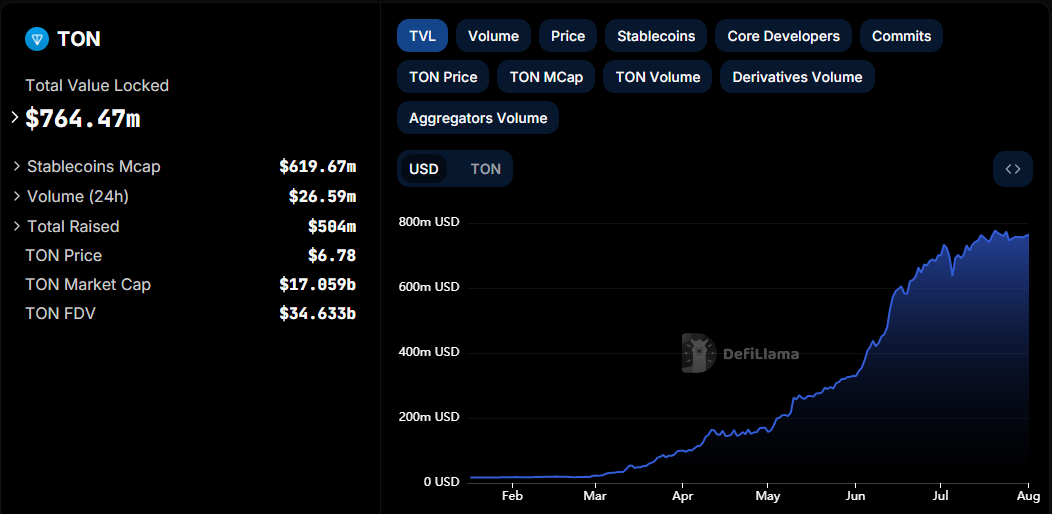This screenshot has width=1052, height=514.
Task: Click the TON Price chip
Action: (443, 76)
